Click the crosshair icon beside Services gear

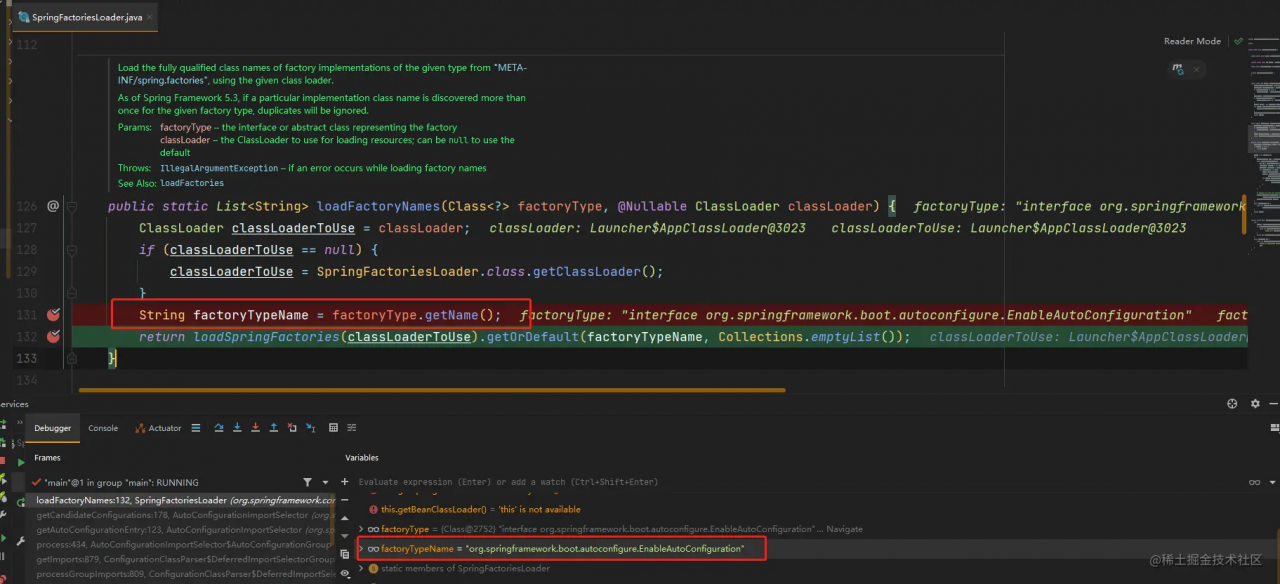point(1232,404)
